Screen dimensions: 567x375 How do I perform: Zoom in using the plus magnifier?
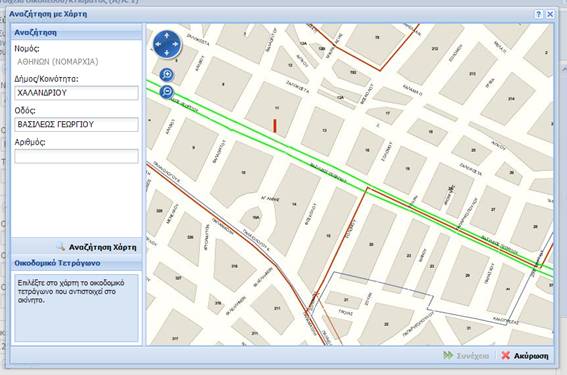pyautogui.click(x=167, y=75)
